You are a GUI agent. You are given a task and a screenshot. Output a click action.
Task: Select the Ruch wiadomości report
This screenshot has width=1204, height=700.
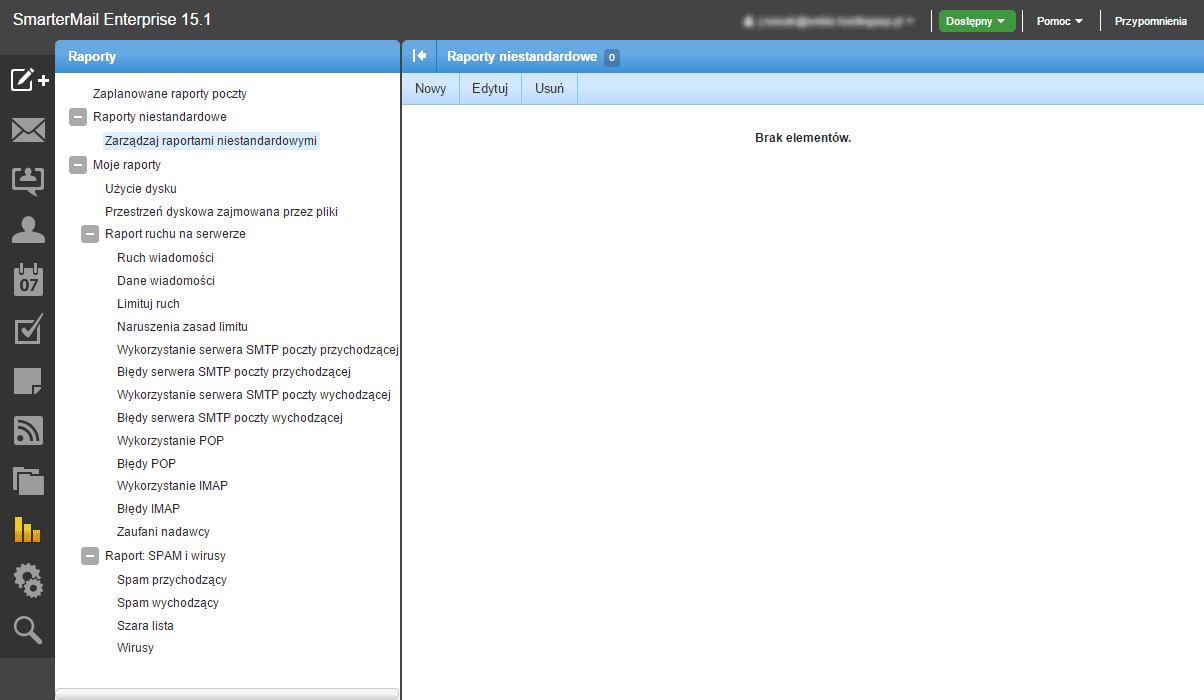tap(166, 258)
